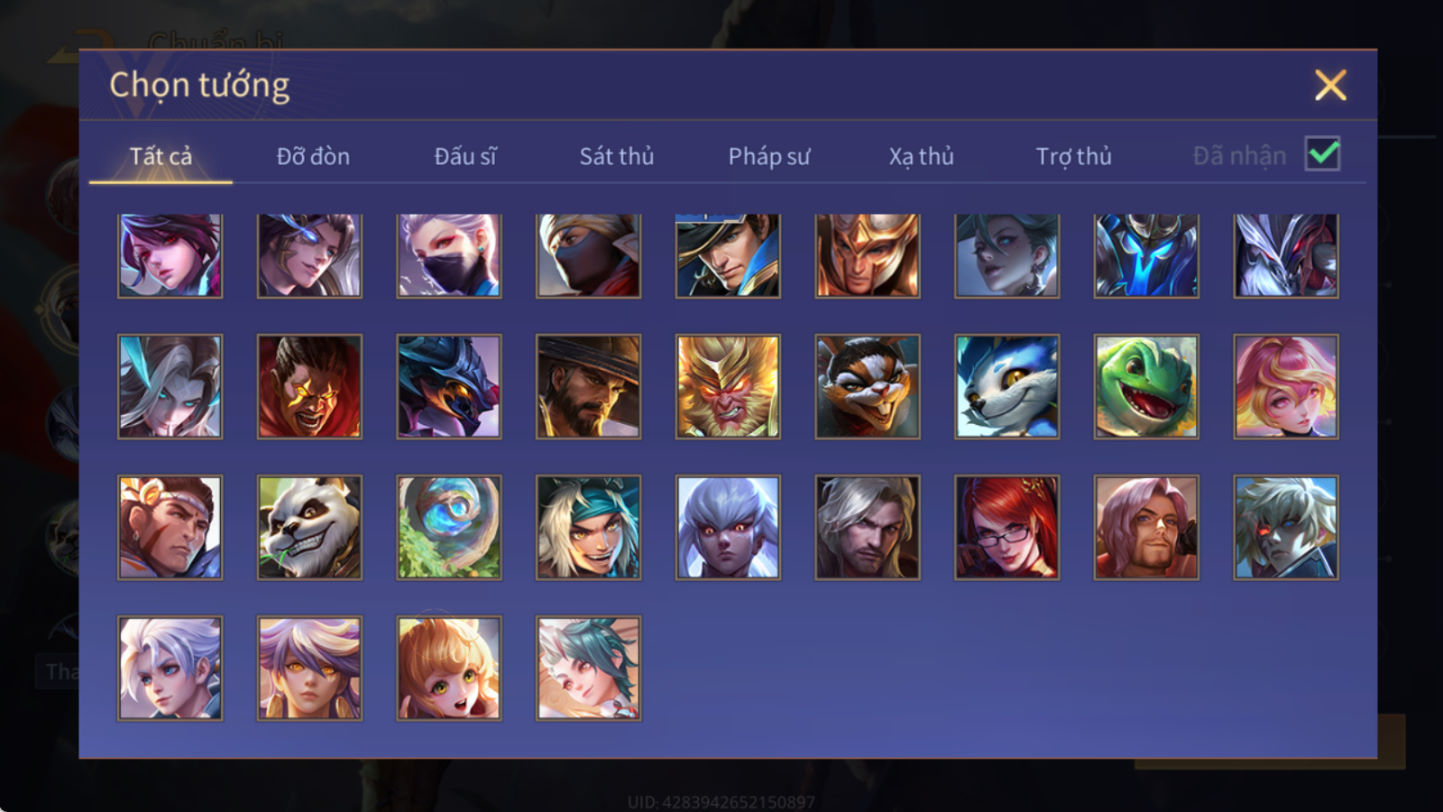Select the blonde girl hero in last row

point(449,669)
